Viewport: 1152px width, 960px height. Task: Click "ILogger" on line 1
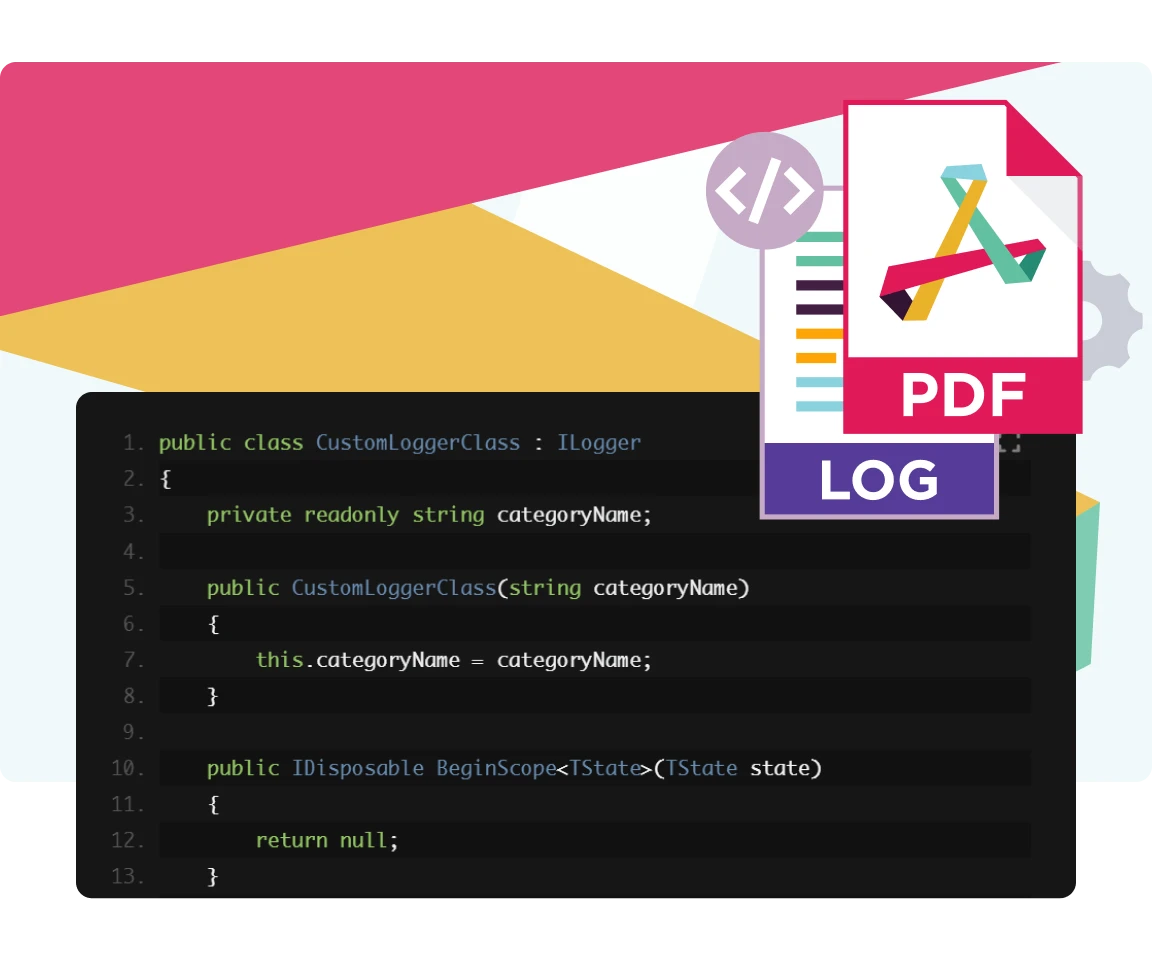click(599, 443)
